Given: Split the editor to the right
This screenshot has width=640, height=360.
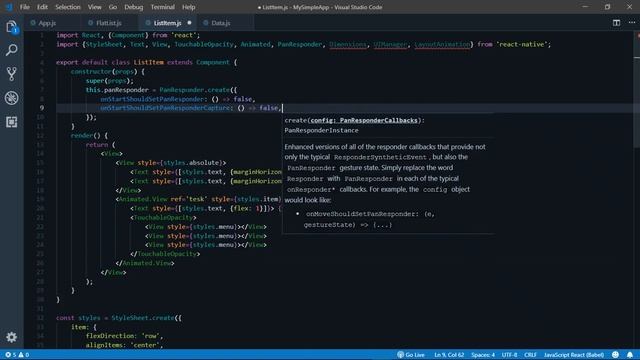Looking at the screenshot, I should (x=616, y=23).
